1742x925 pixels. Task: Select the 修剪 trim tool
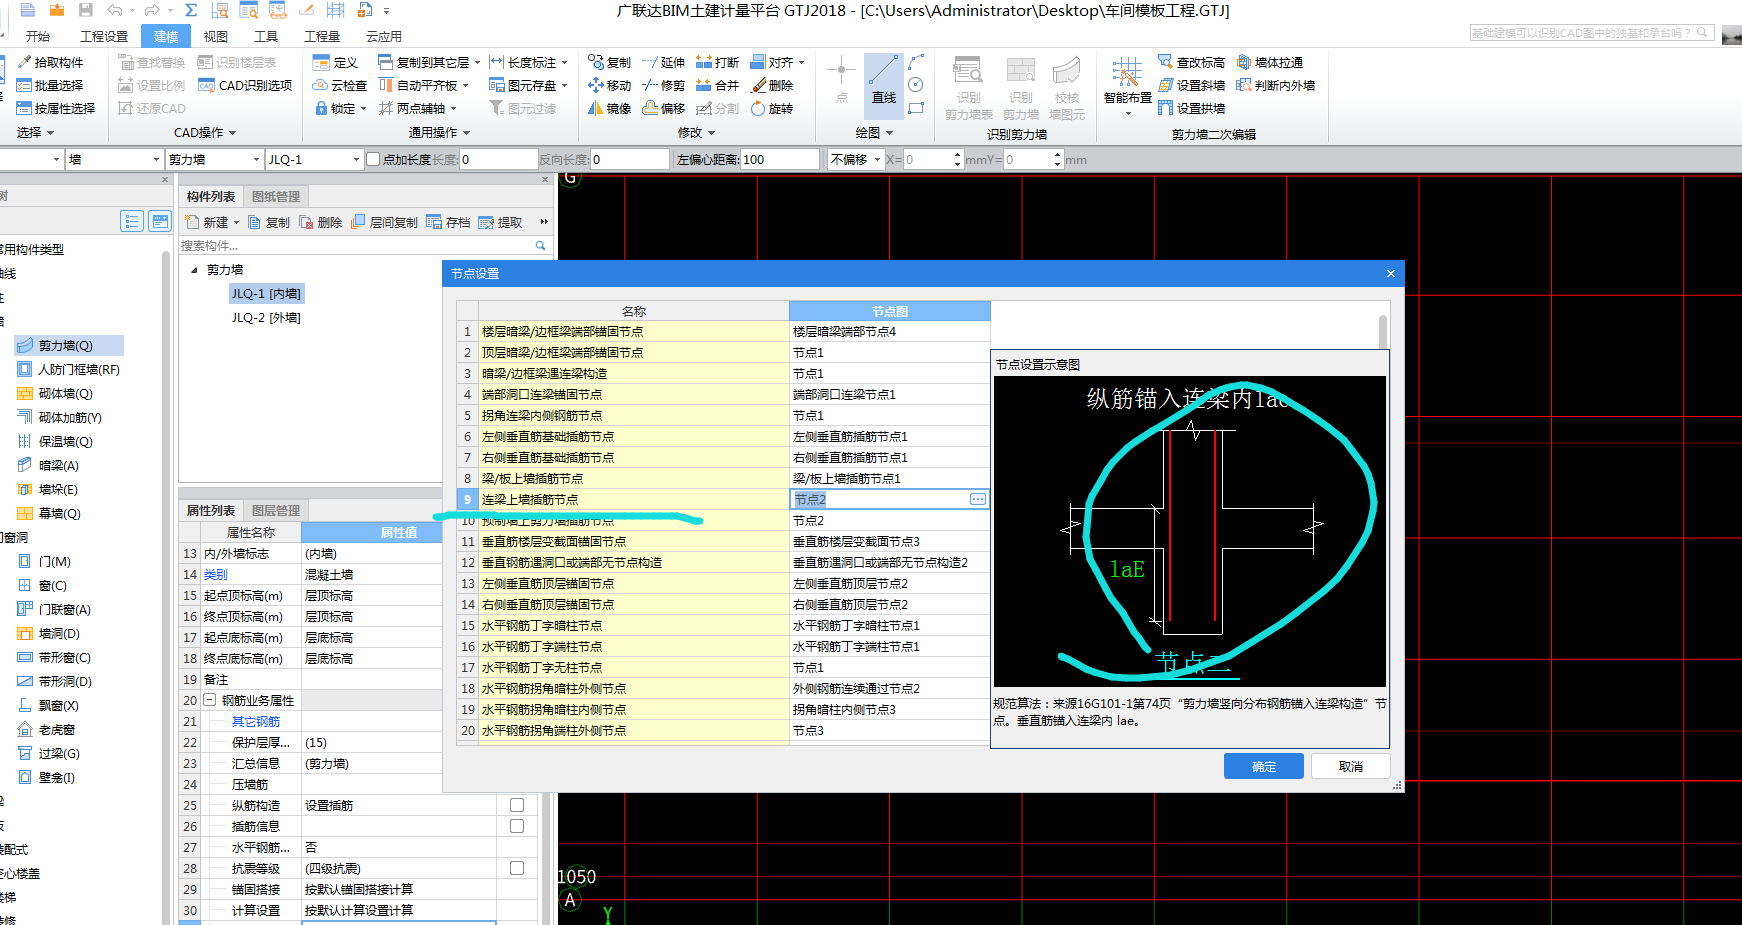664,85
